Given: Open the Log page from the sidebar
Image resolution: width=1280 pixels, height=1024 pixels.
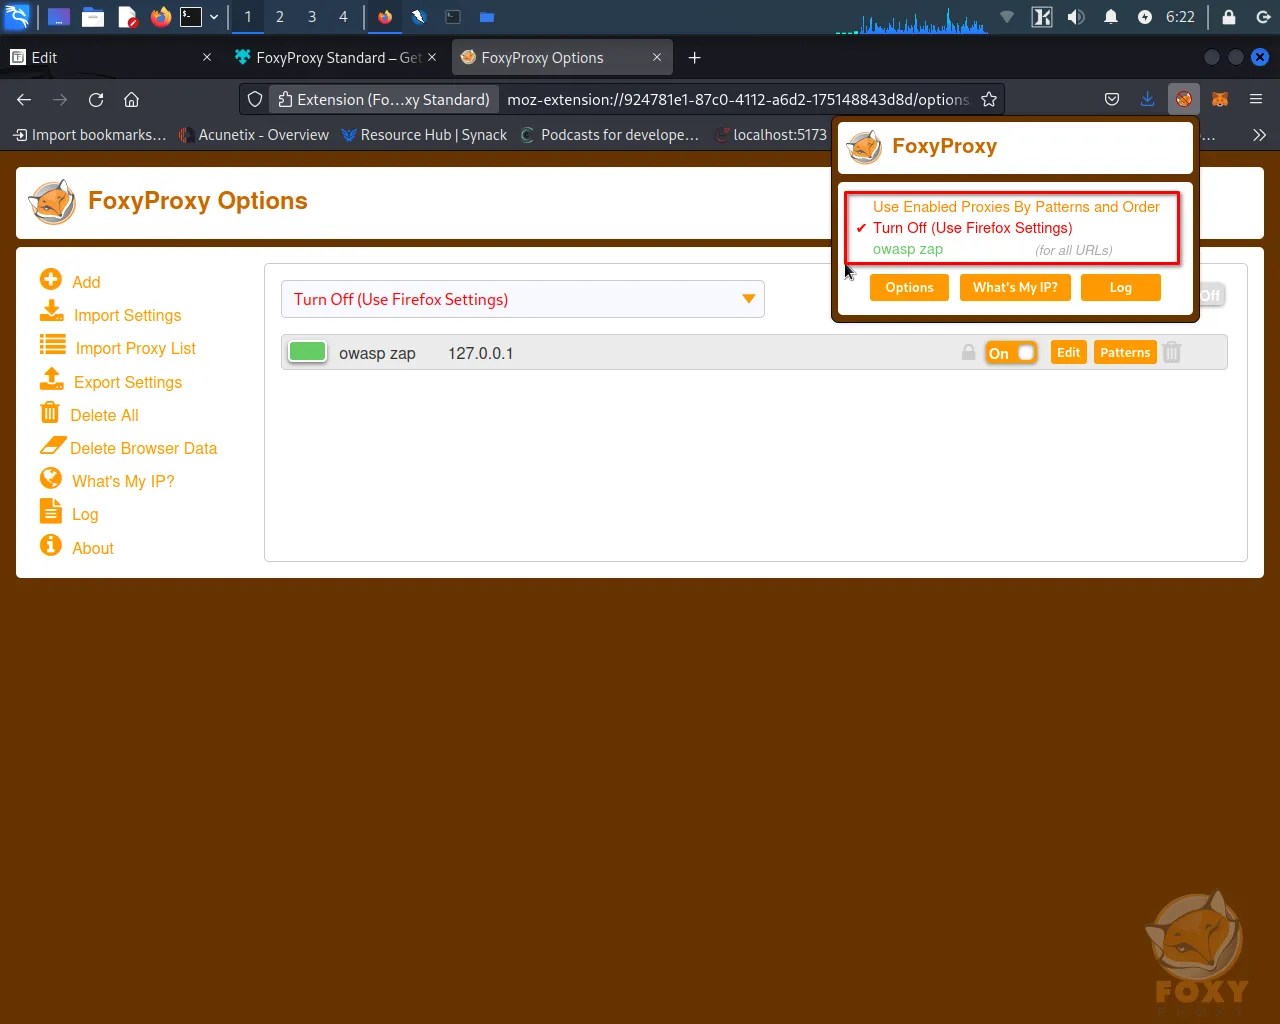Looking at the screenshot, I should [50, 513].
